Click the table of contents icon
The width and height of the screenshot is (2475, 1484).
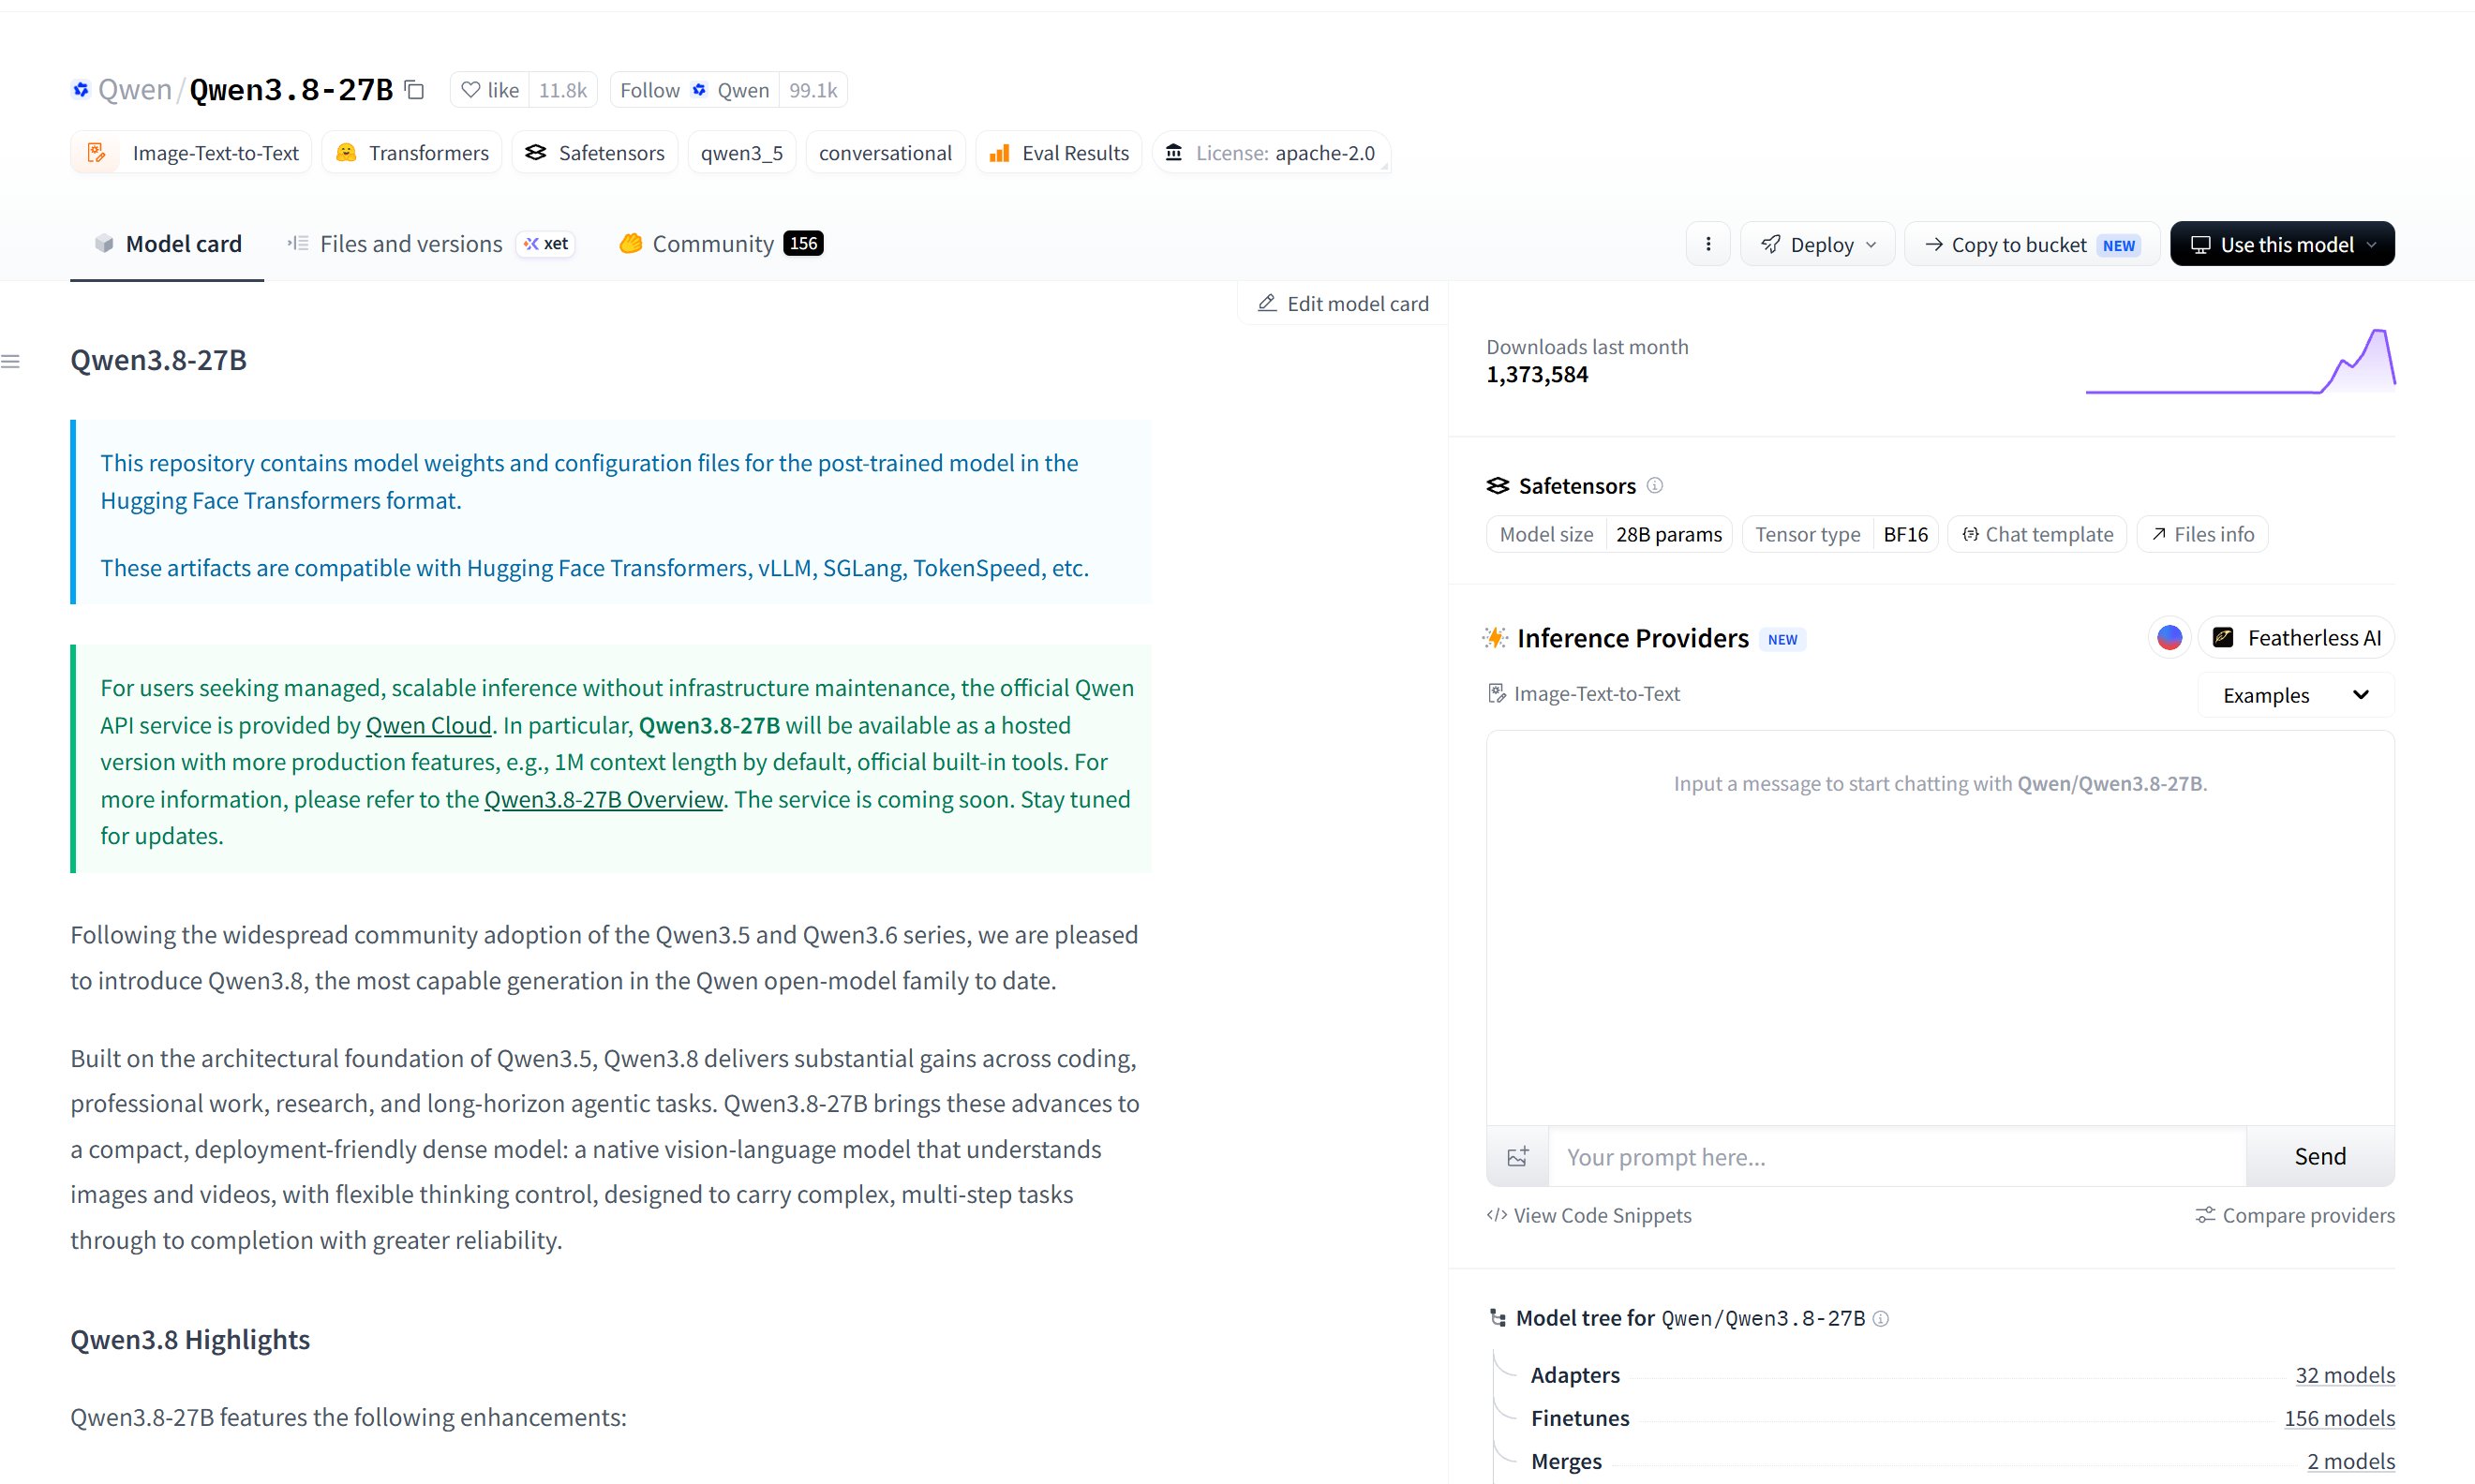point(11,361)
